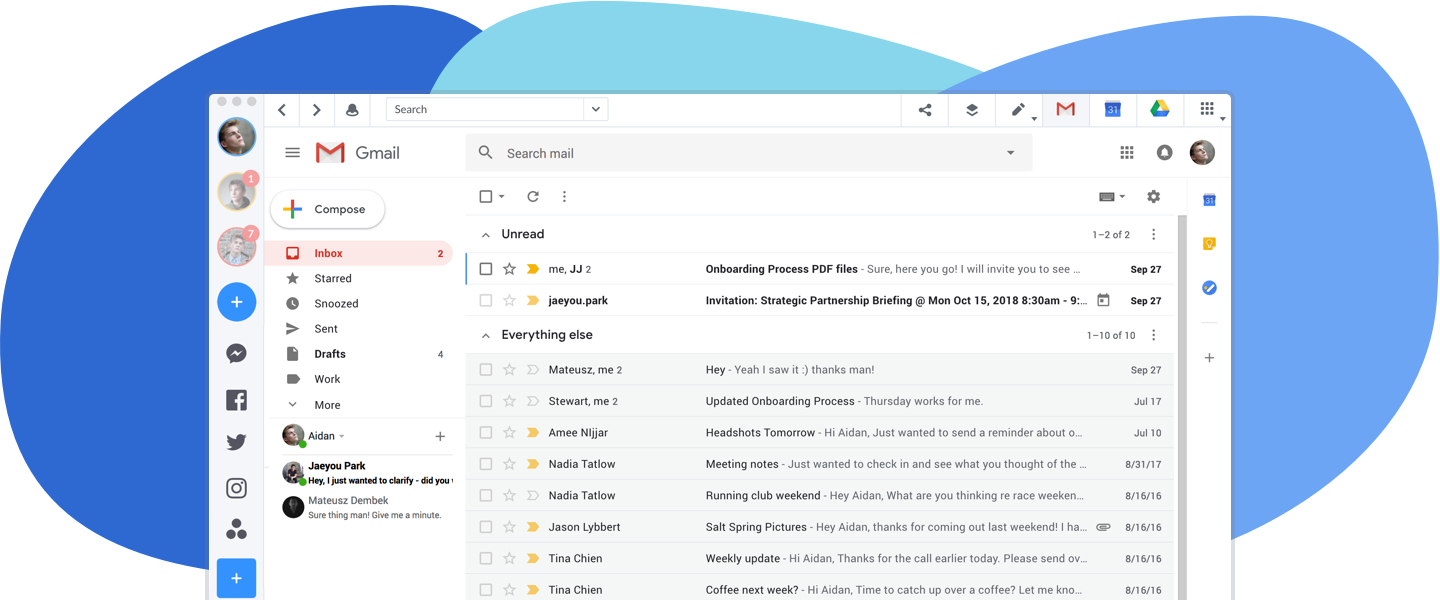Open Instagram from the sidebar

[x=237, y=488]
